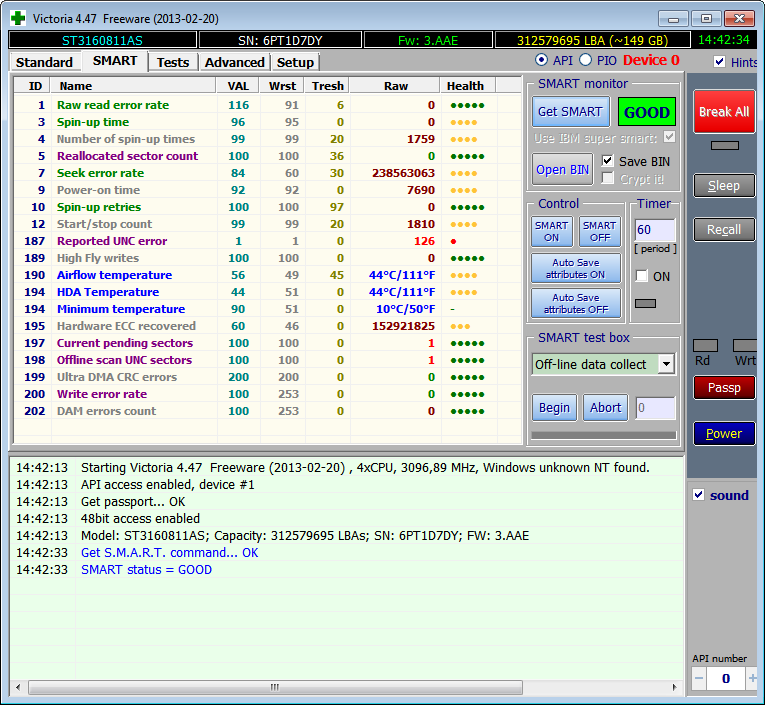
Task: Click the Tresh column header
Action: (327, 86)
